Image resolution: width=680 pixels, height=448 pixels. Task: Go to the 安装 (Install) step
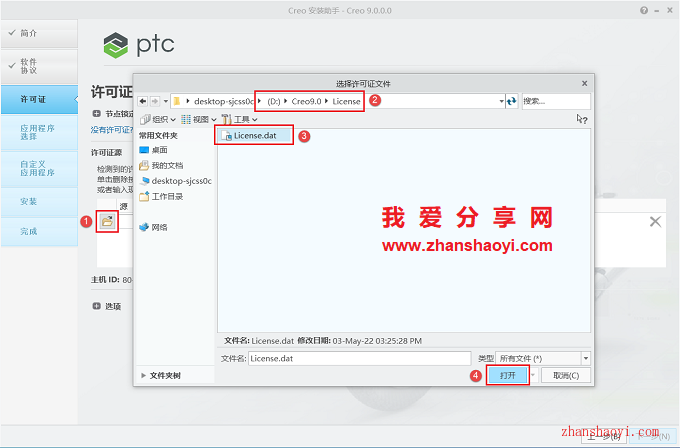pos(39,202)
